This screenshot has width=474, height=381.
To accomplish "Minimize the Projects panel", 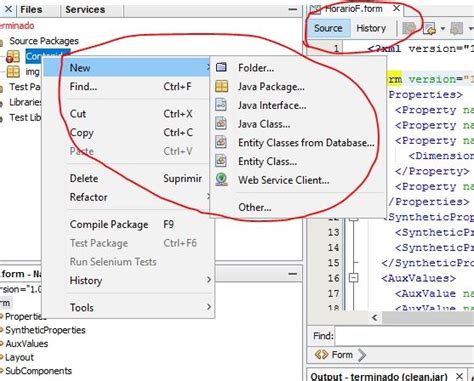I will click(x=292, y=9).
